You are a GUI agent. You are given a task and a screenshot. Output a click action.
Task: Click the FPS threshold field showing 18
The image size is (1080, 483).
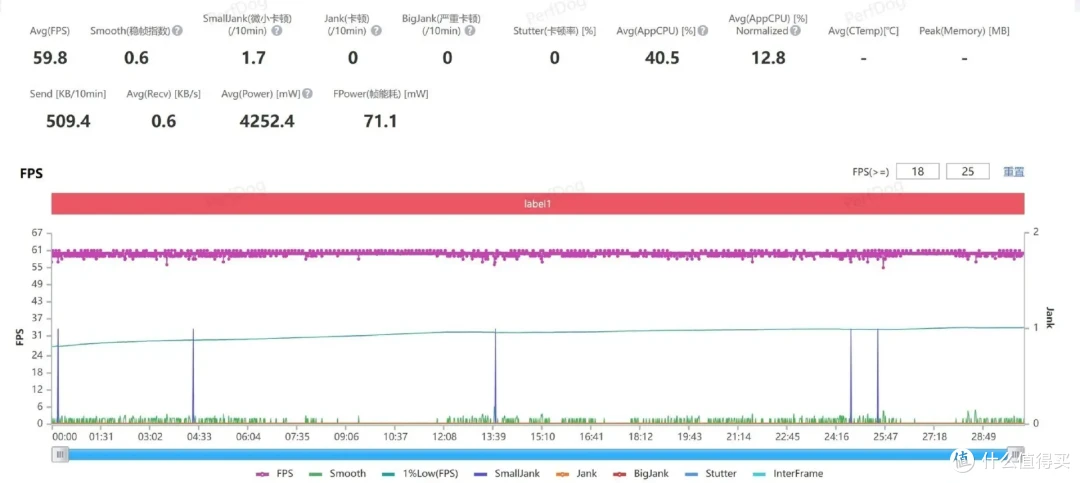(x=917, y=172)
